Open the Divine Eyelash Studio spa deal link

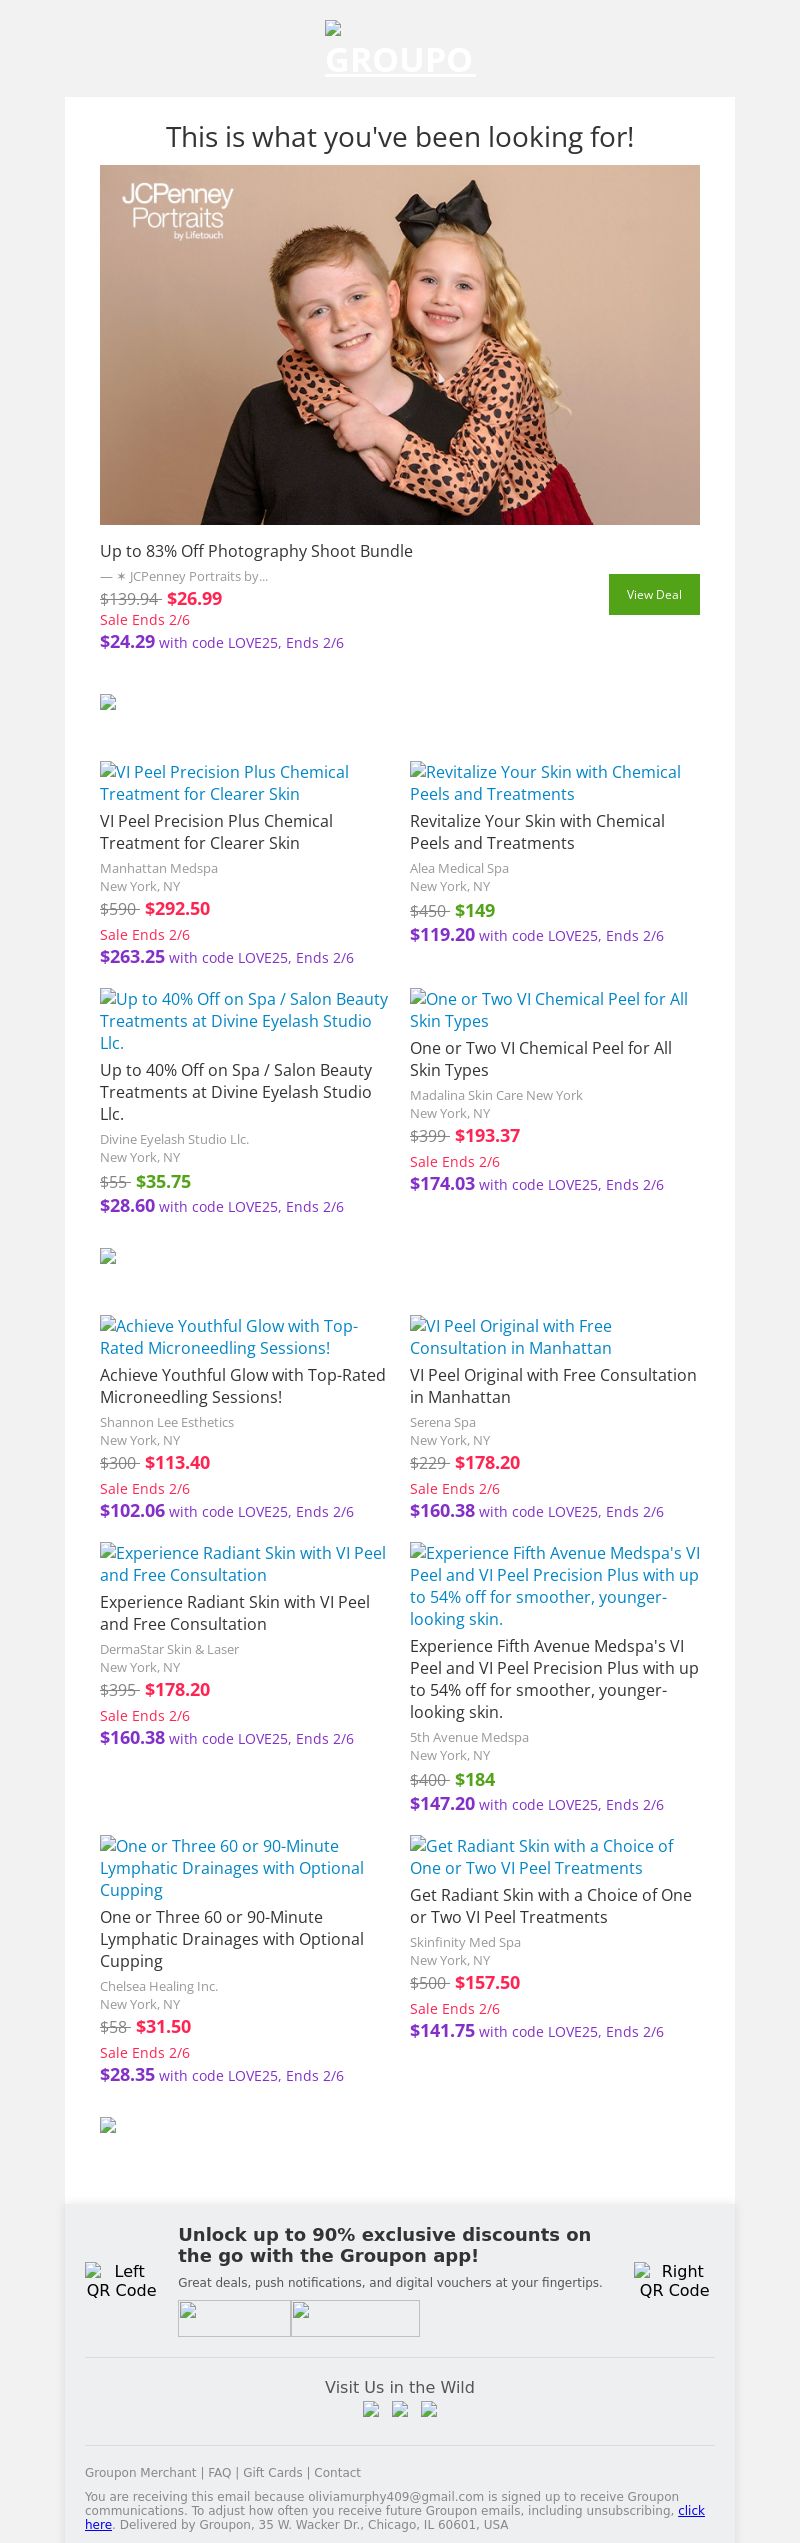(x=244, y=1020)
